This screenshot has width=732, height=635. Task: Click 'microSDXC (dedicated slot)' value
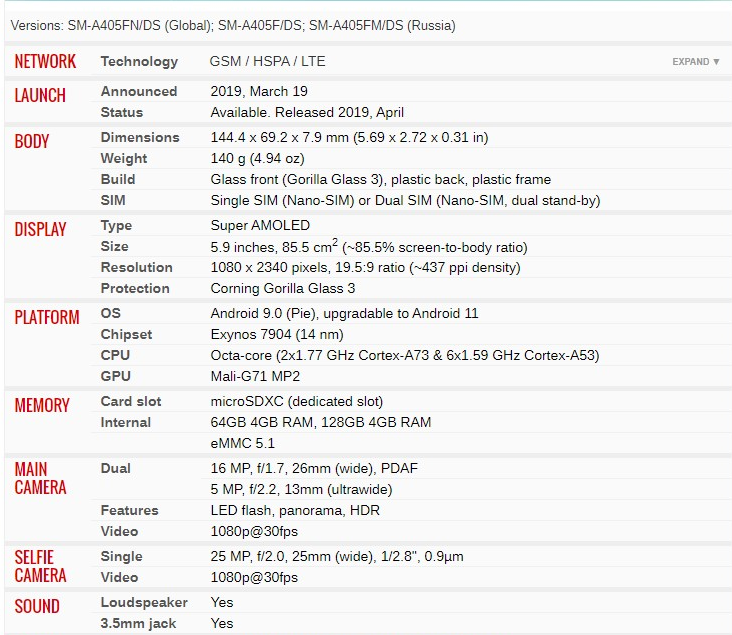pyautogui.click(x=297, y=402)
